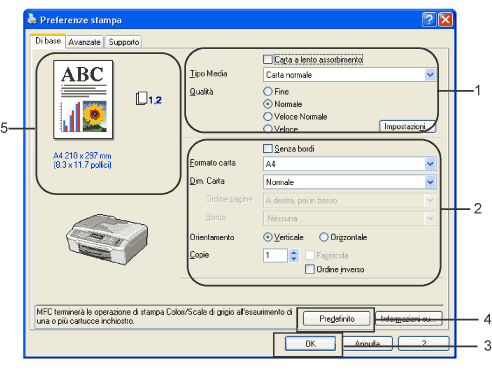Enable Ordine inverso checkbox

click(310, 269)
